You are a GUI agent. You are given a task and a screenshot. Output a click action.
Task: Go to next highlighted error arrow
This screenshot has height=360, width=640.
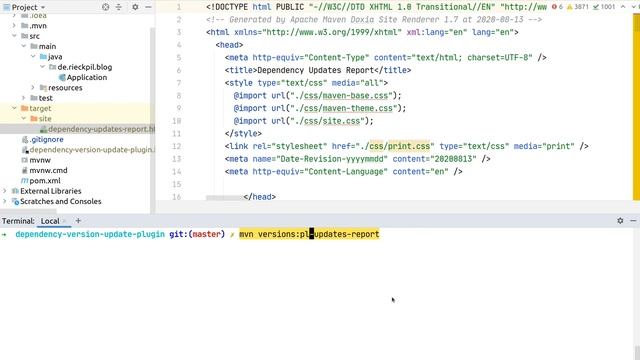[634, 7]
